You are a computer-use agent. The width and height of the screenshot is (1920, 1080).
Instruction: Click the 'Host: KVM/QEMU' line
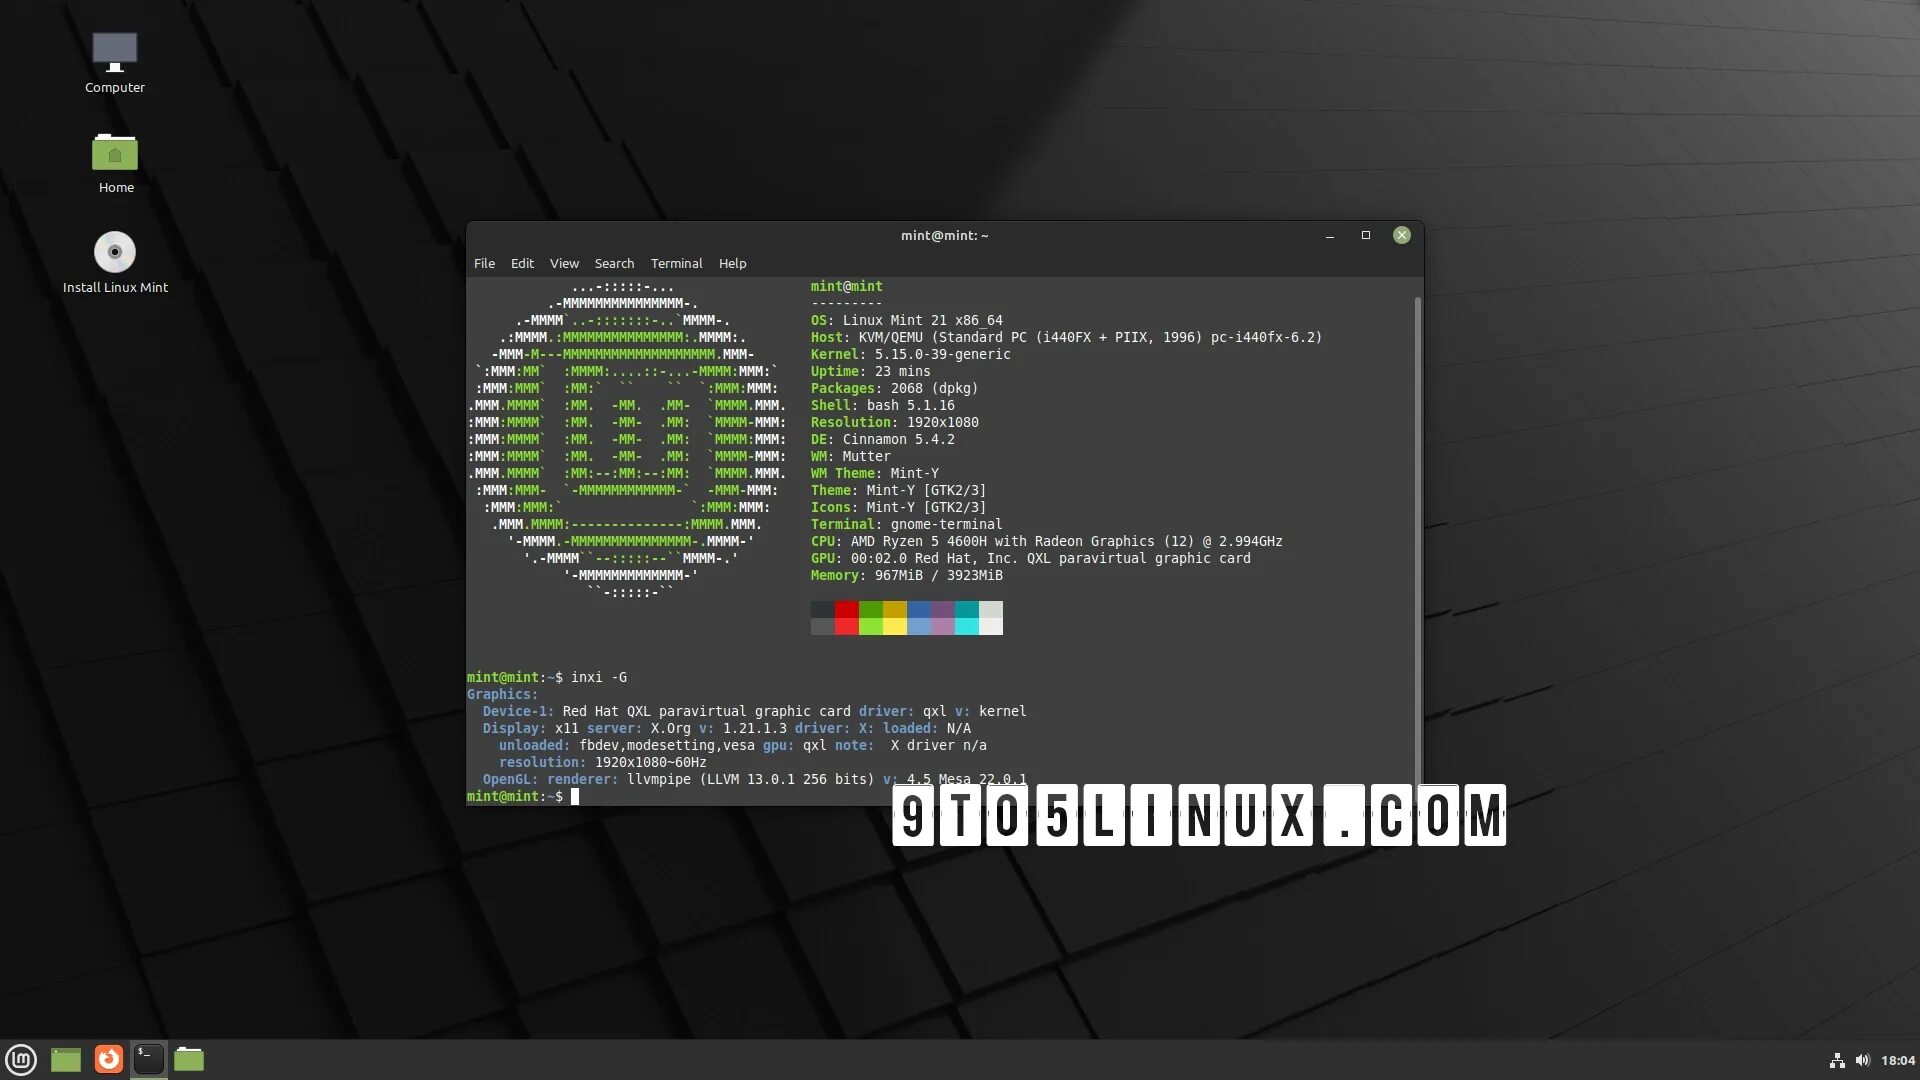coord(1066,338)
